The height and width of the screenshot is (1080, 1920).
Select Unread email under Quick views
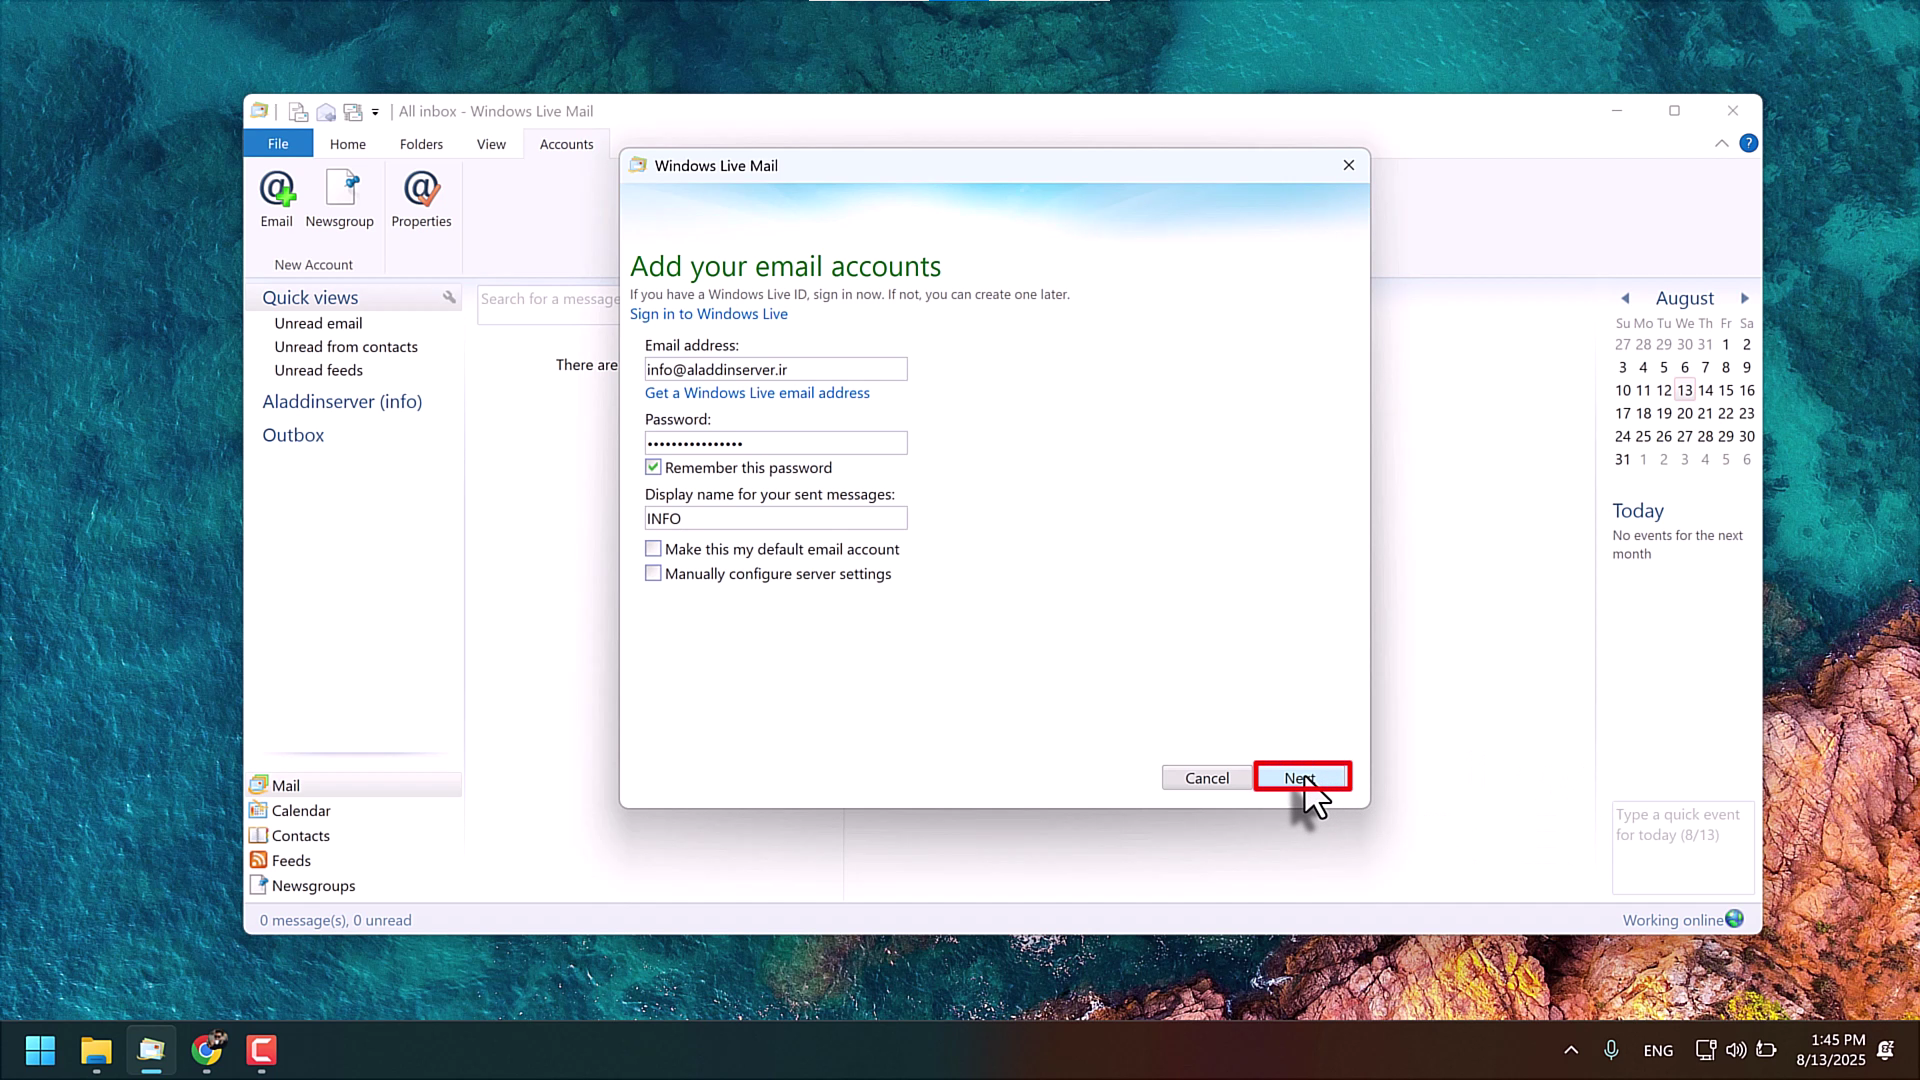(x=318, y=323)
